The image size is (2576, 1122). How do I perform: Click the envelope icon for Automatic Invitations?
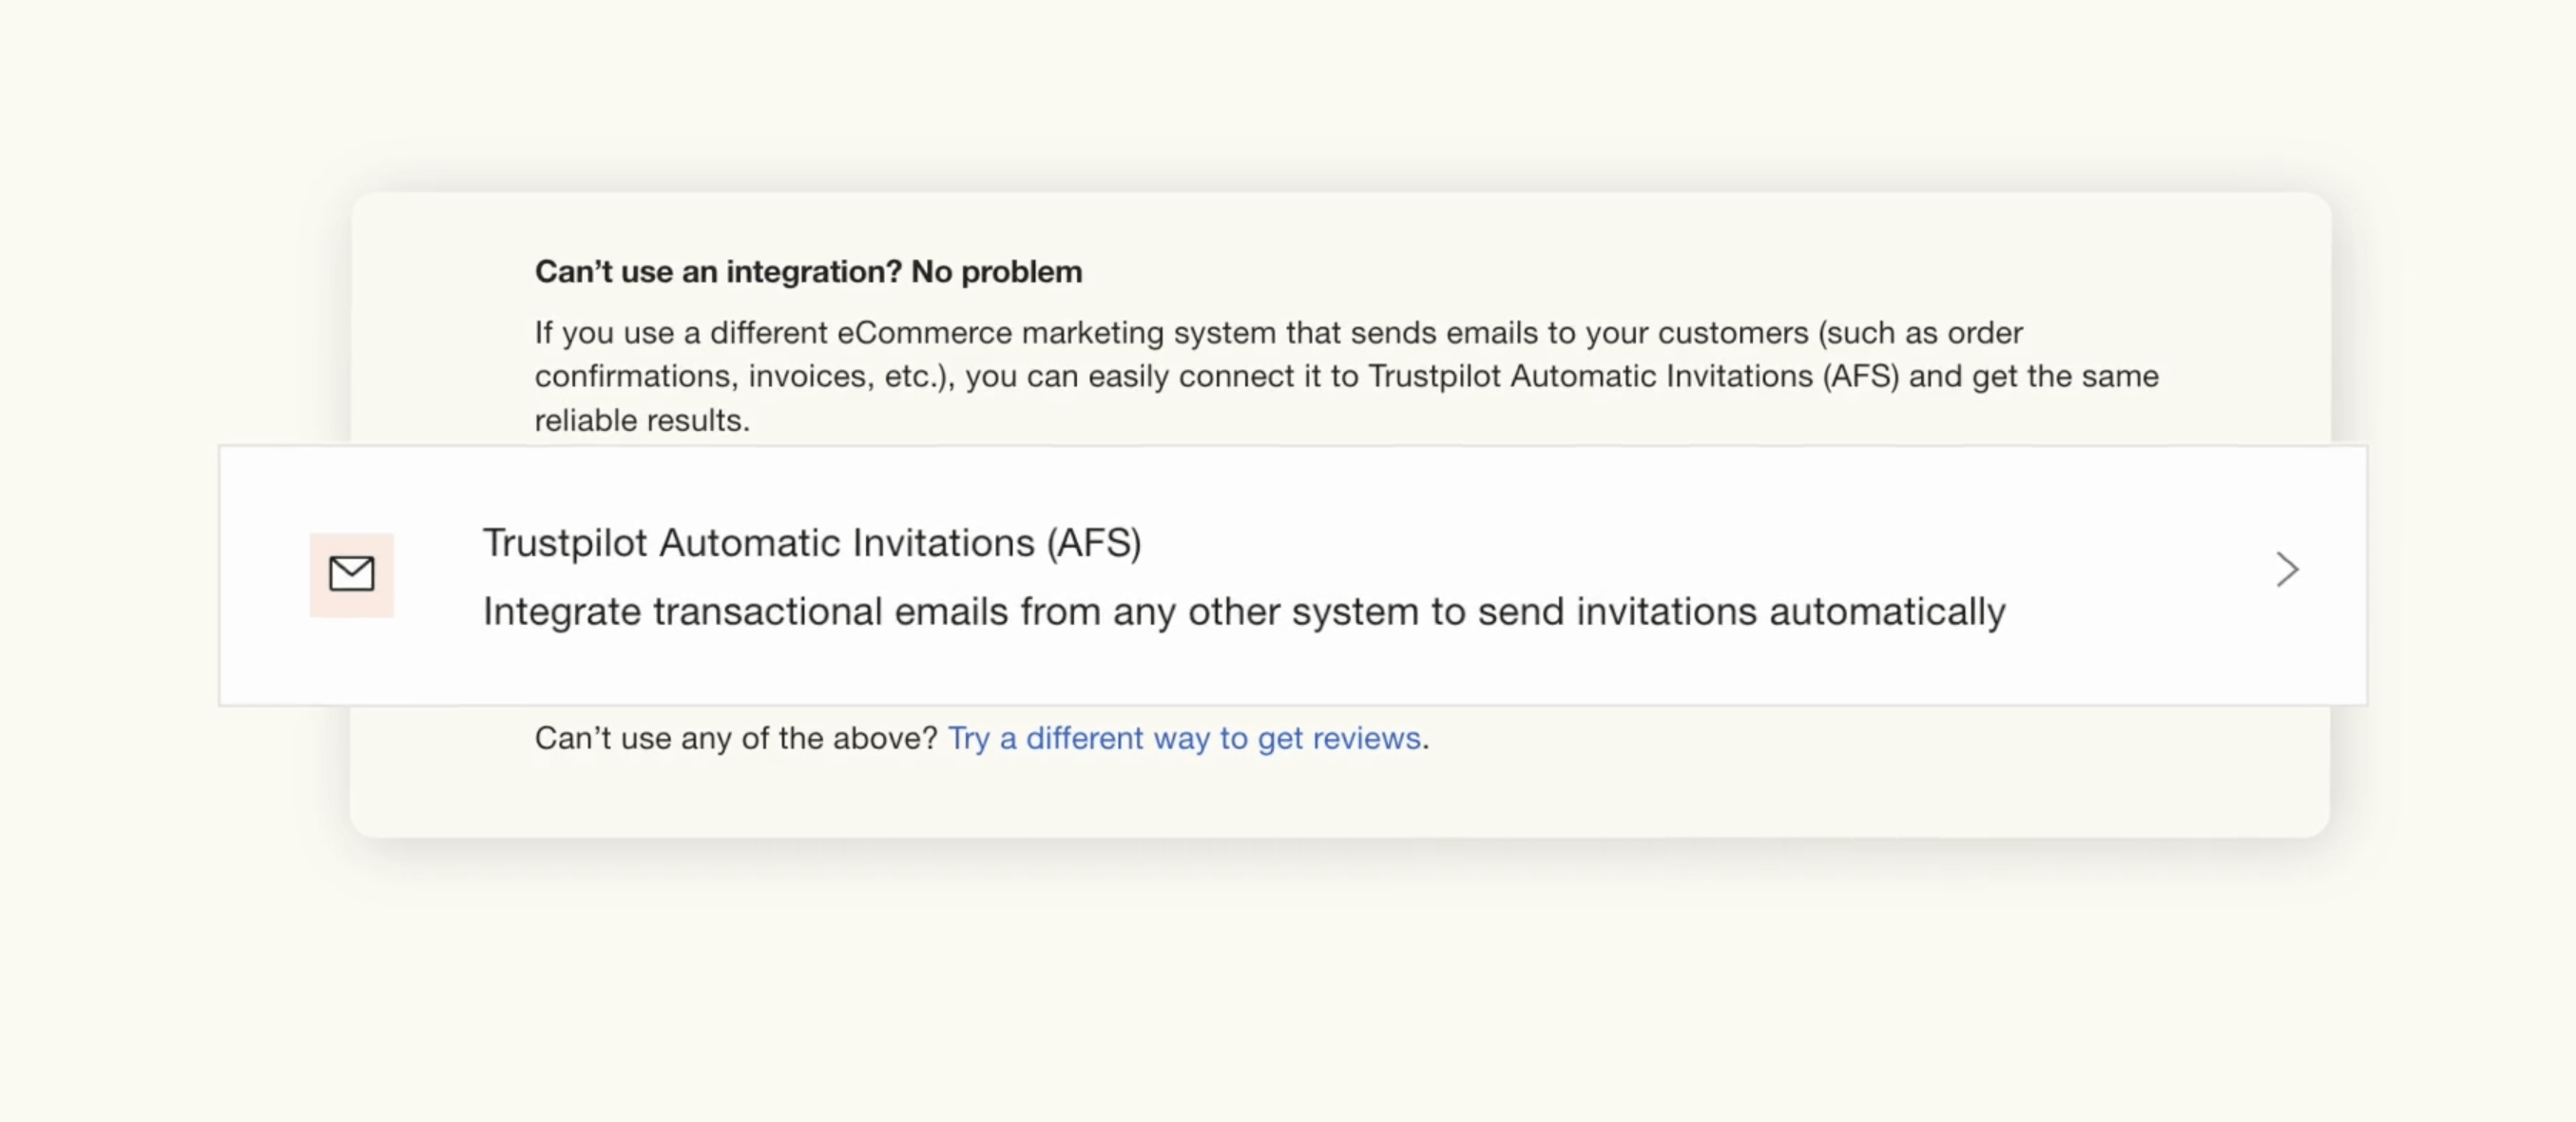(x=352, y=574)
